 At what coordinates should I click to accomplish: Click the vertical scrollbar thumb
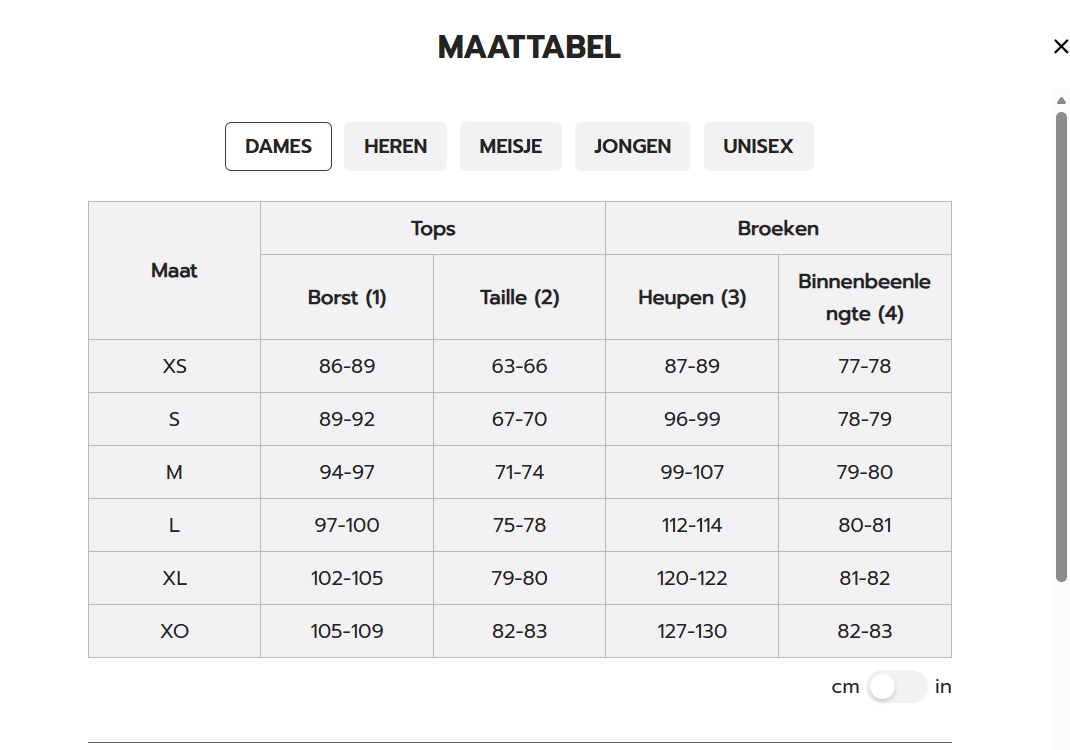tap(1061, 347)
